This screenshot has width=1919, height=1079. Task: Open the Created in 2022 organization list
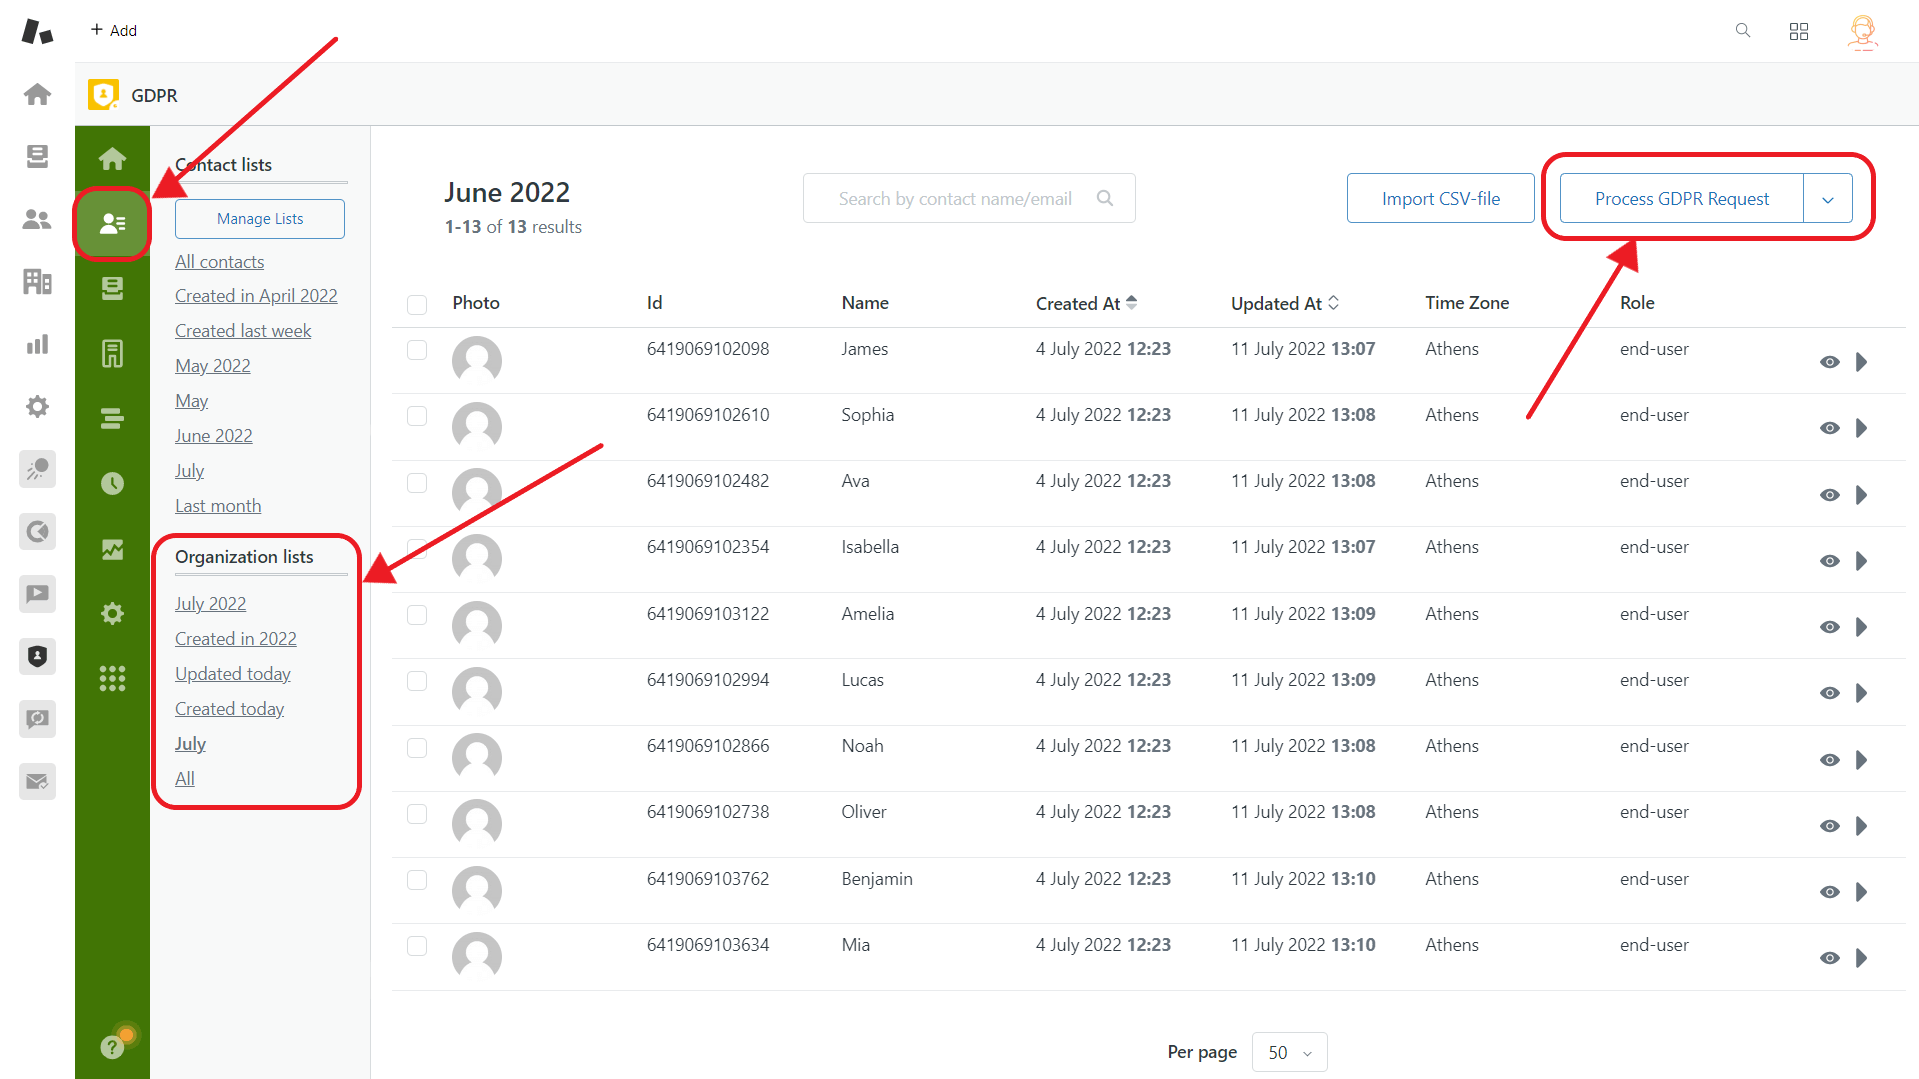coord(236,639)
